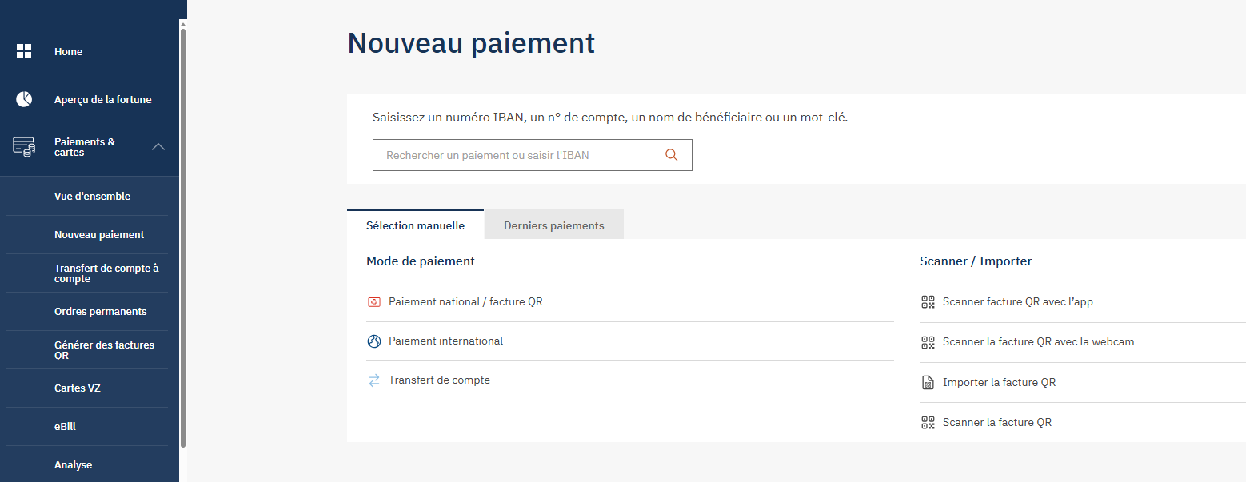Open Ordres permanents in sidebar
This screenshot has width=1246, height=482.
[100, 311]
